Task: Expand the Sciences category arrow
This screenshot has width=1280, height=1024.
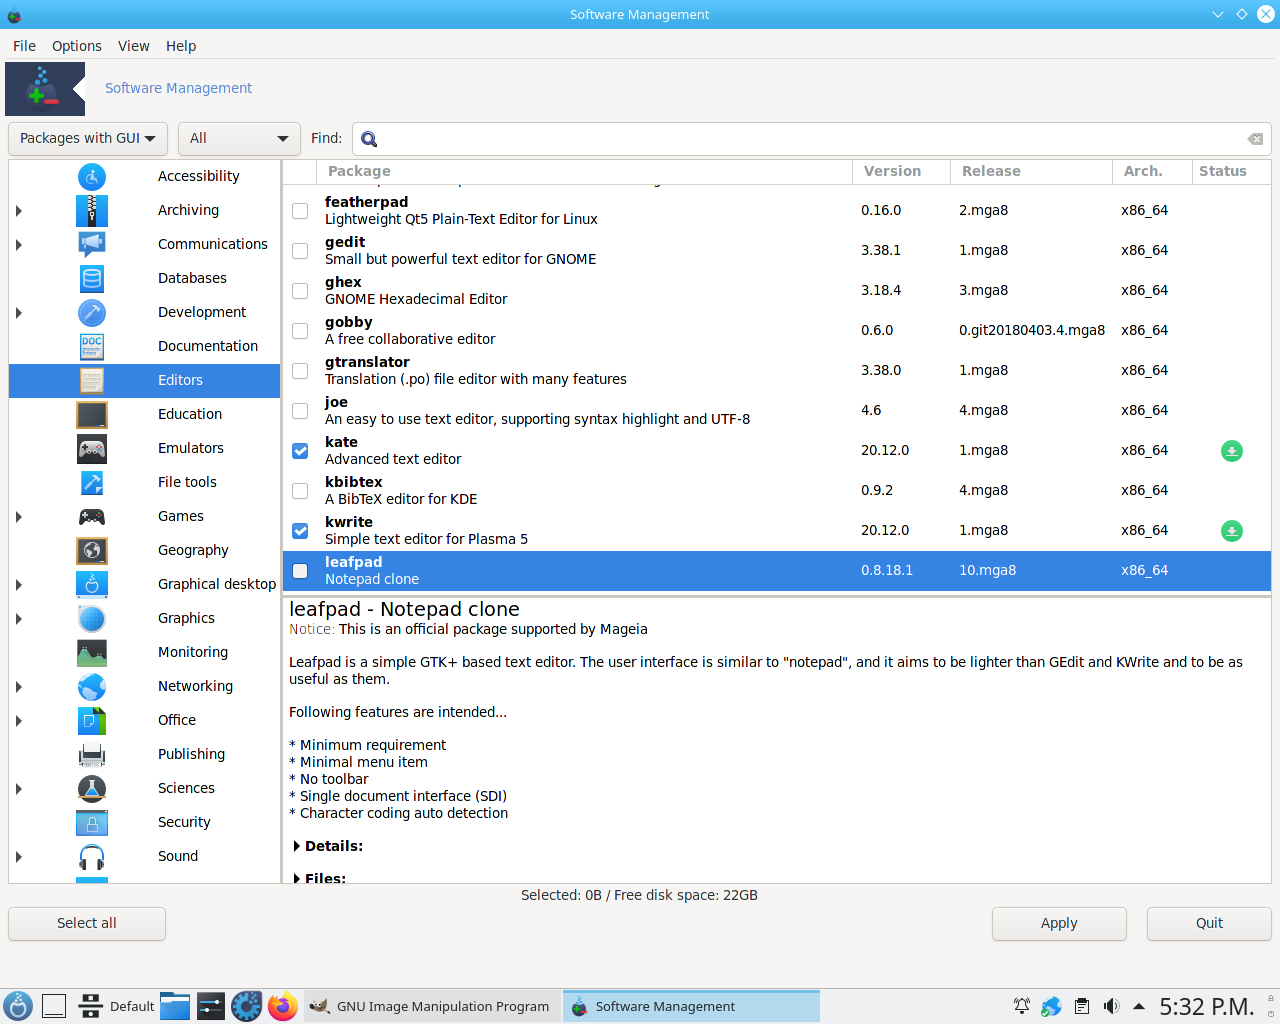Action: coord(19,789)
